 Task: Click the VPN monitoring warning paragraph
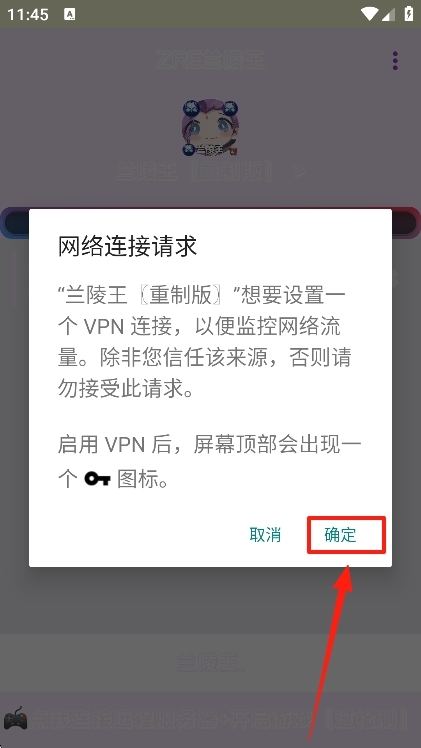point(205,343)
